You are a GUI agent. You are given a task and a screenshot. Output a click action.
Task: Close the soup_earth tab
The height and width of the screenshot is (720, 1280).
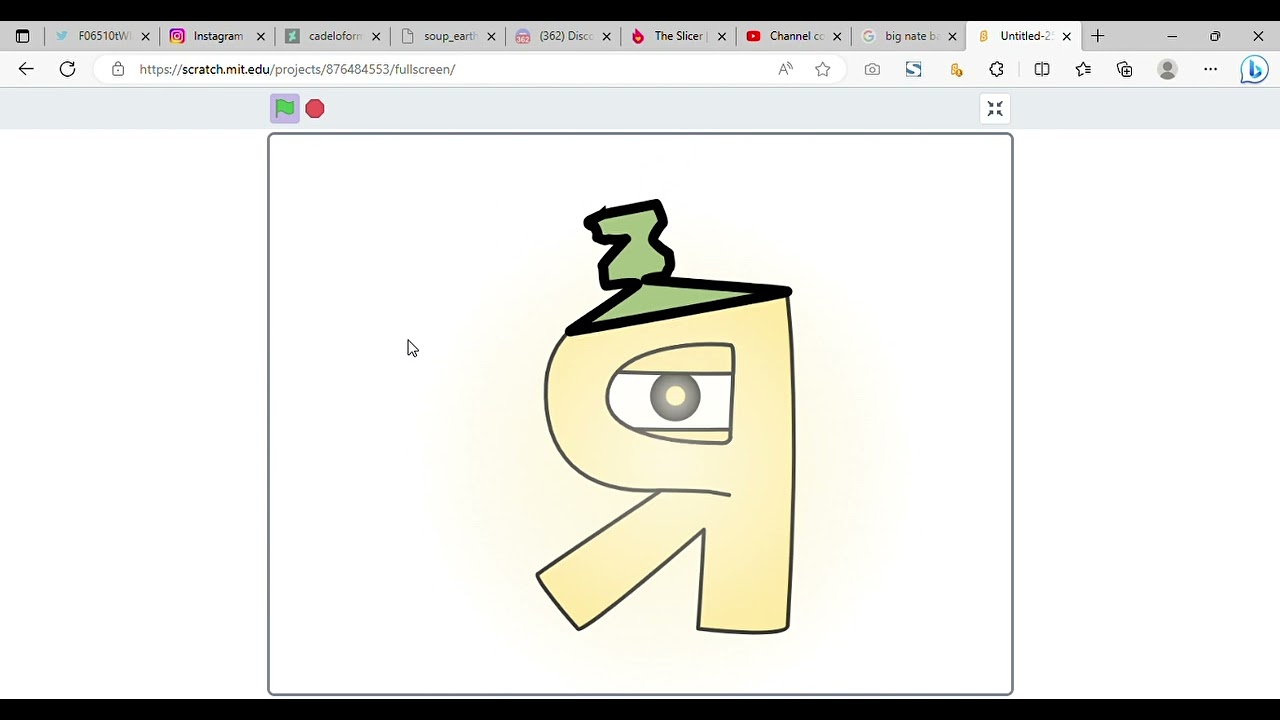point(491,36)
